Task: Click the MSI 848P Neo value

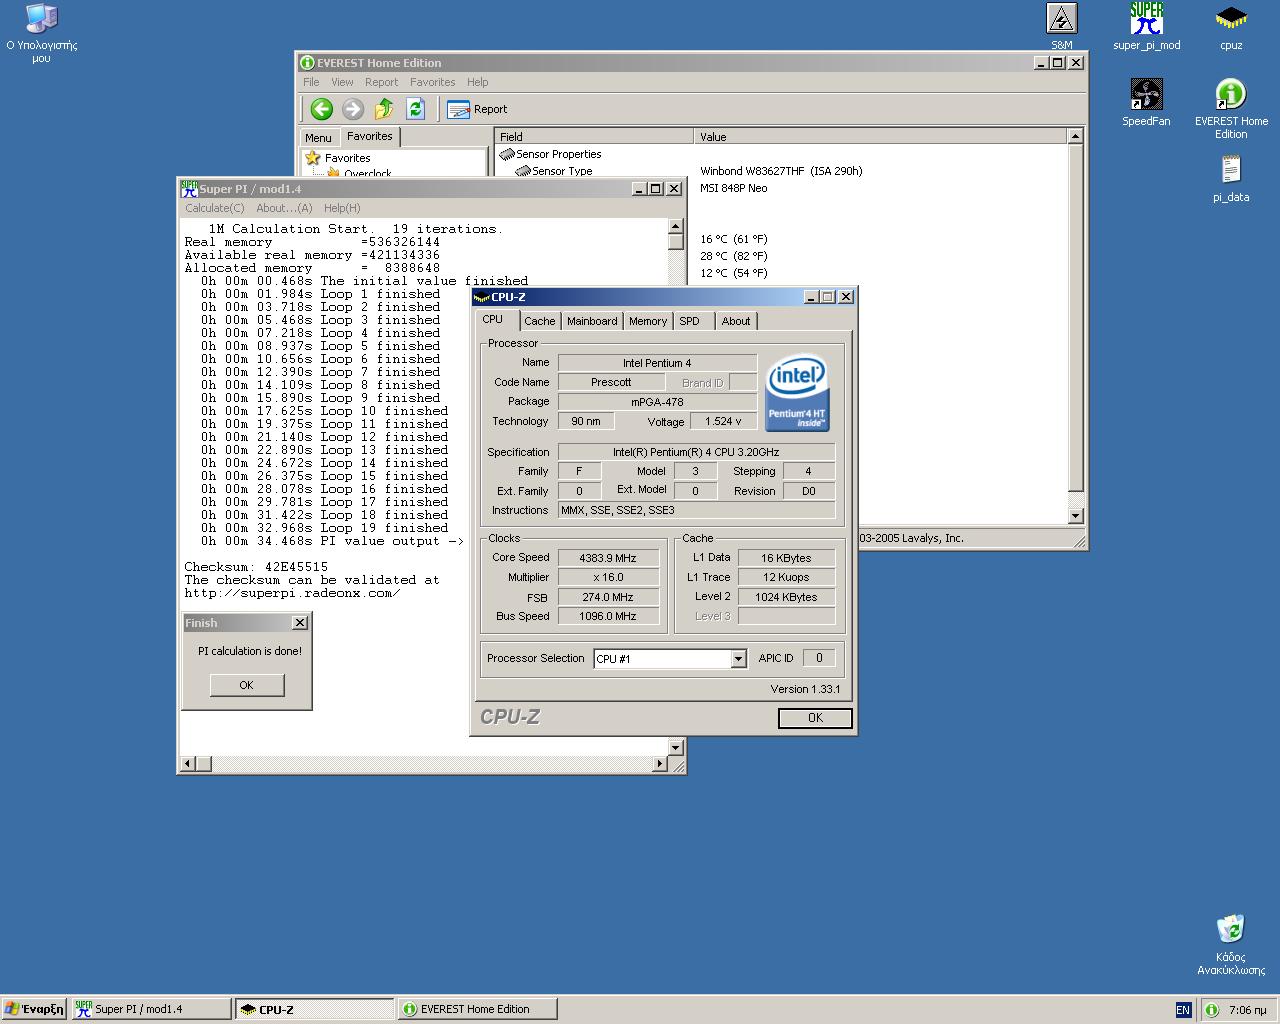Action: pyautogui.click(x=734, y=188)
